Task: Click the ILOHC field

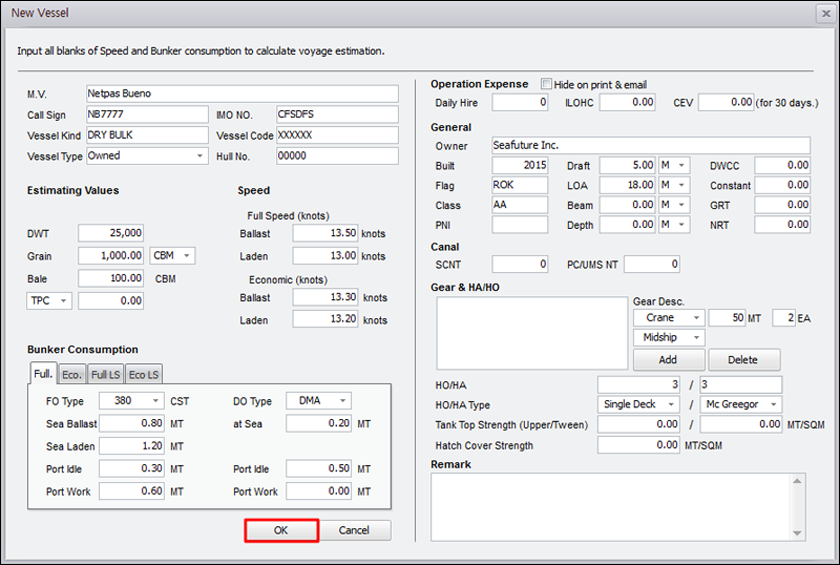Action: coord(627,102)
